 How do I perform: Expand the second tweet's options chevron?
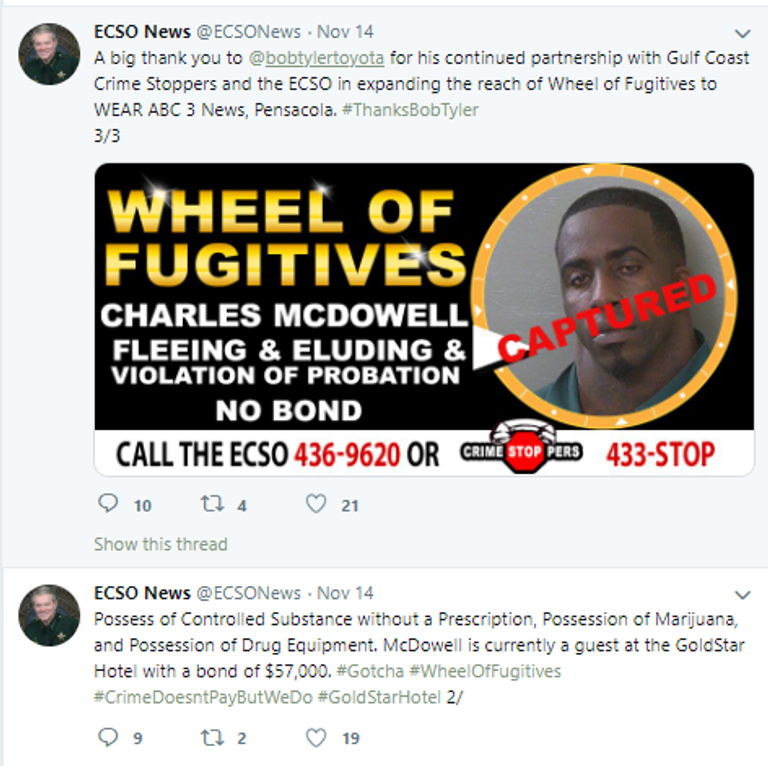click(743, 595)
